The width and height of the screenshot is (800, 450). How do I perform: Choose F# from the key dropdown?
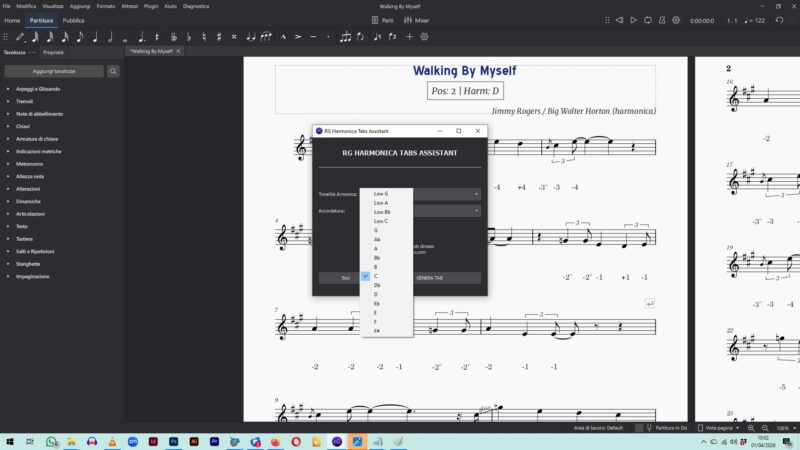(x=386, y=331)
